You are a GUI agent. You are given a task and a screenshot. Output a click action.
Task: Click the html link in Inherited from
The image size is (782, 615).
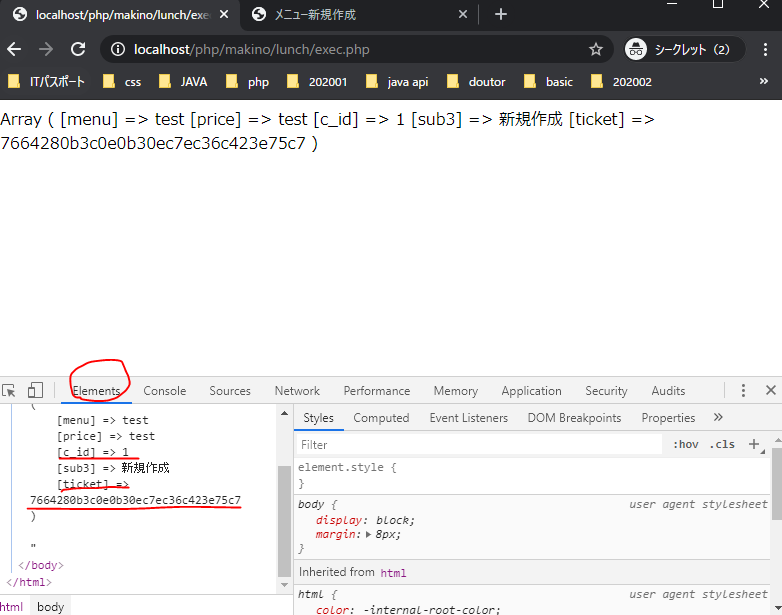click(x=393, y=573)
